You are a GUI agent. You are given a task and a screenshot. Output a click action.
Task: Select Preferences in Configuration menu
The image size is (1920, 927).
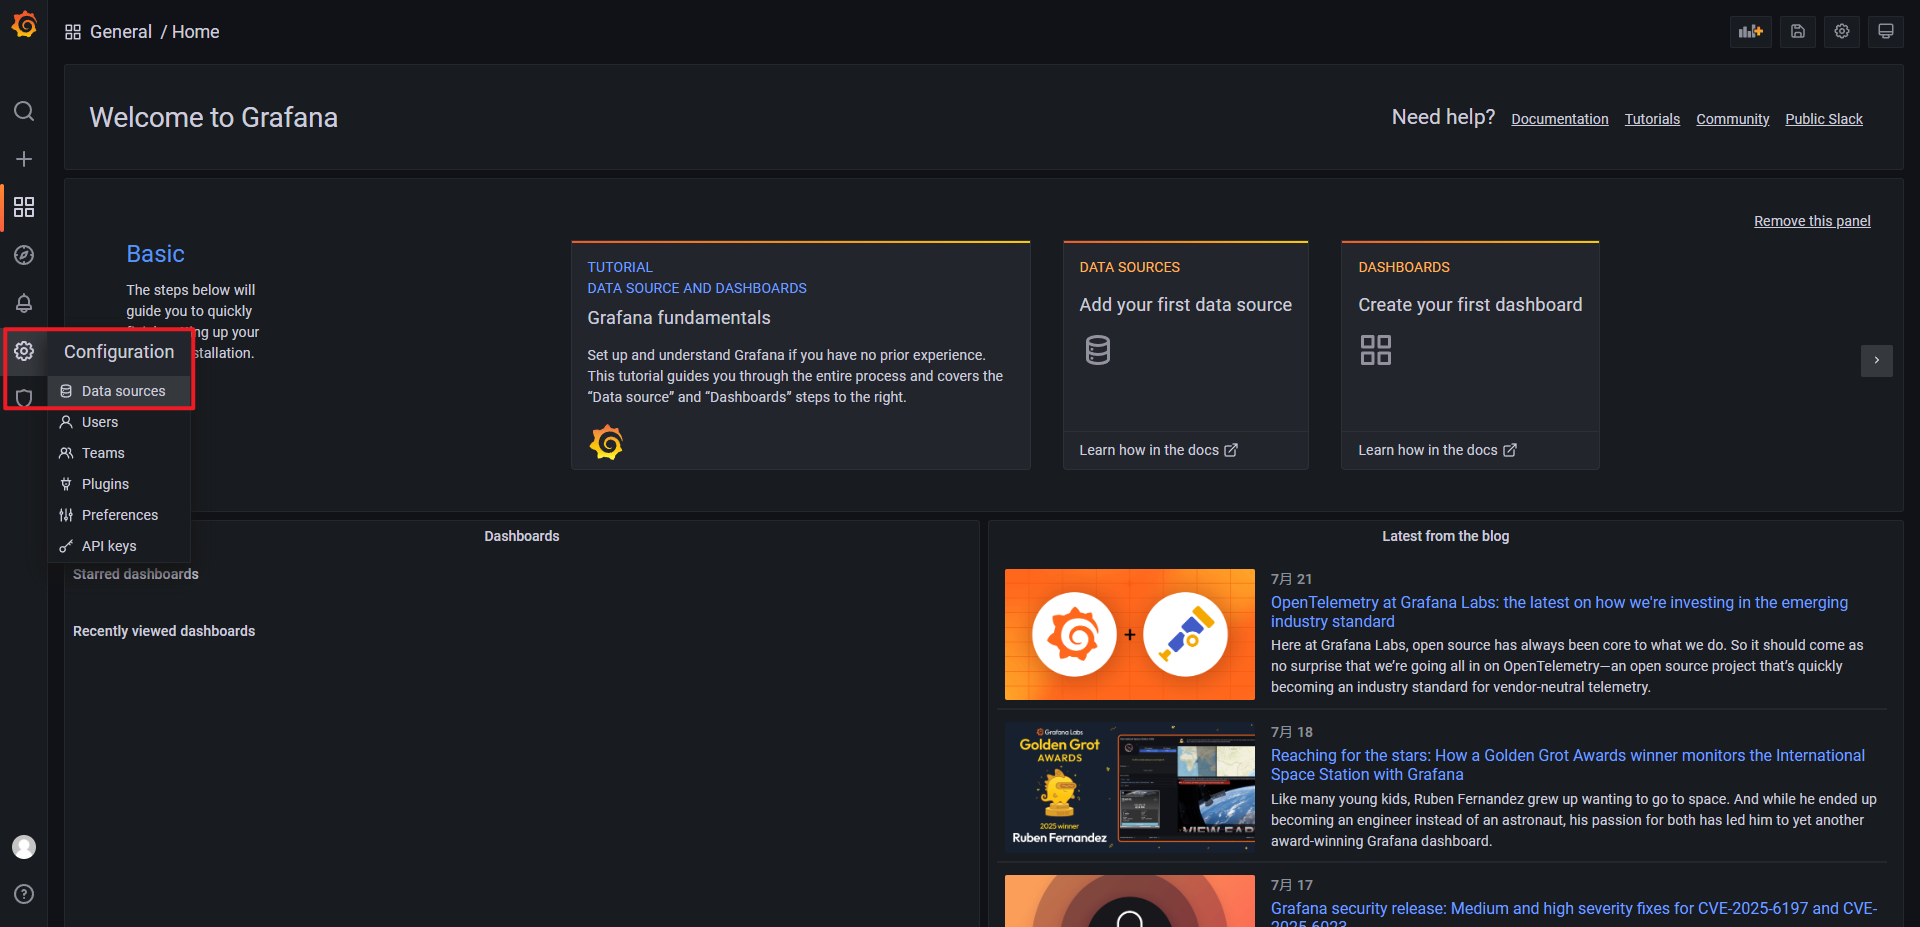coord(119,515)
